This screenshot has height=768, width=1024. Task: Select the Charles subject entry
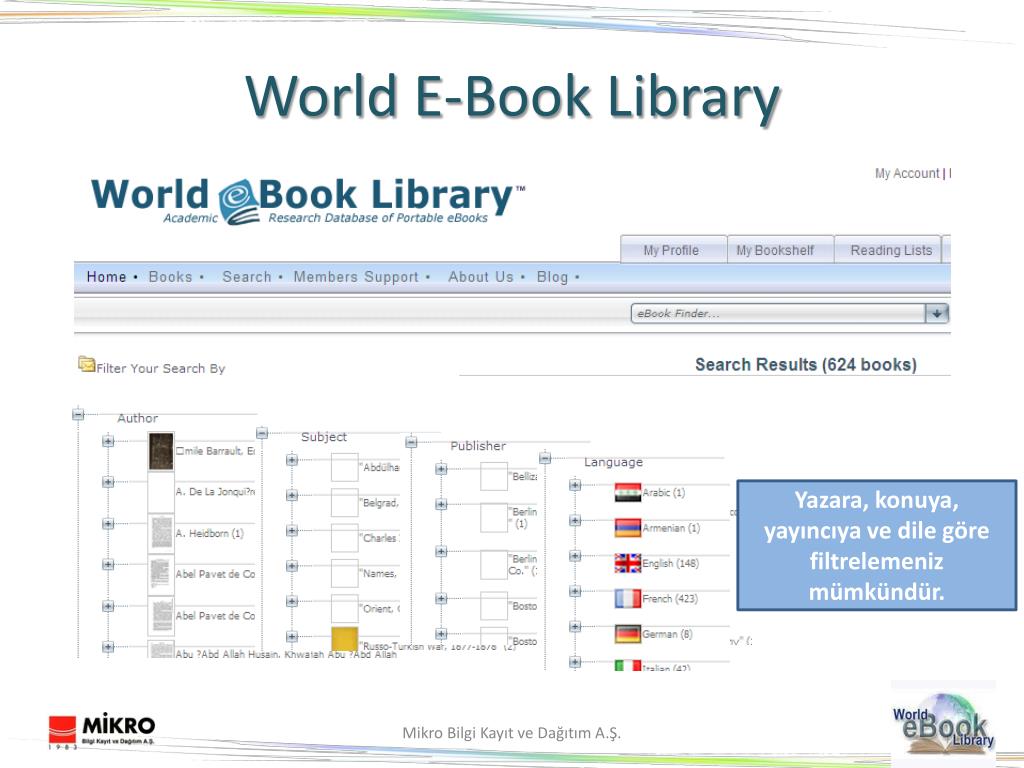(x=381, y=538)
